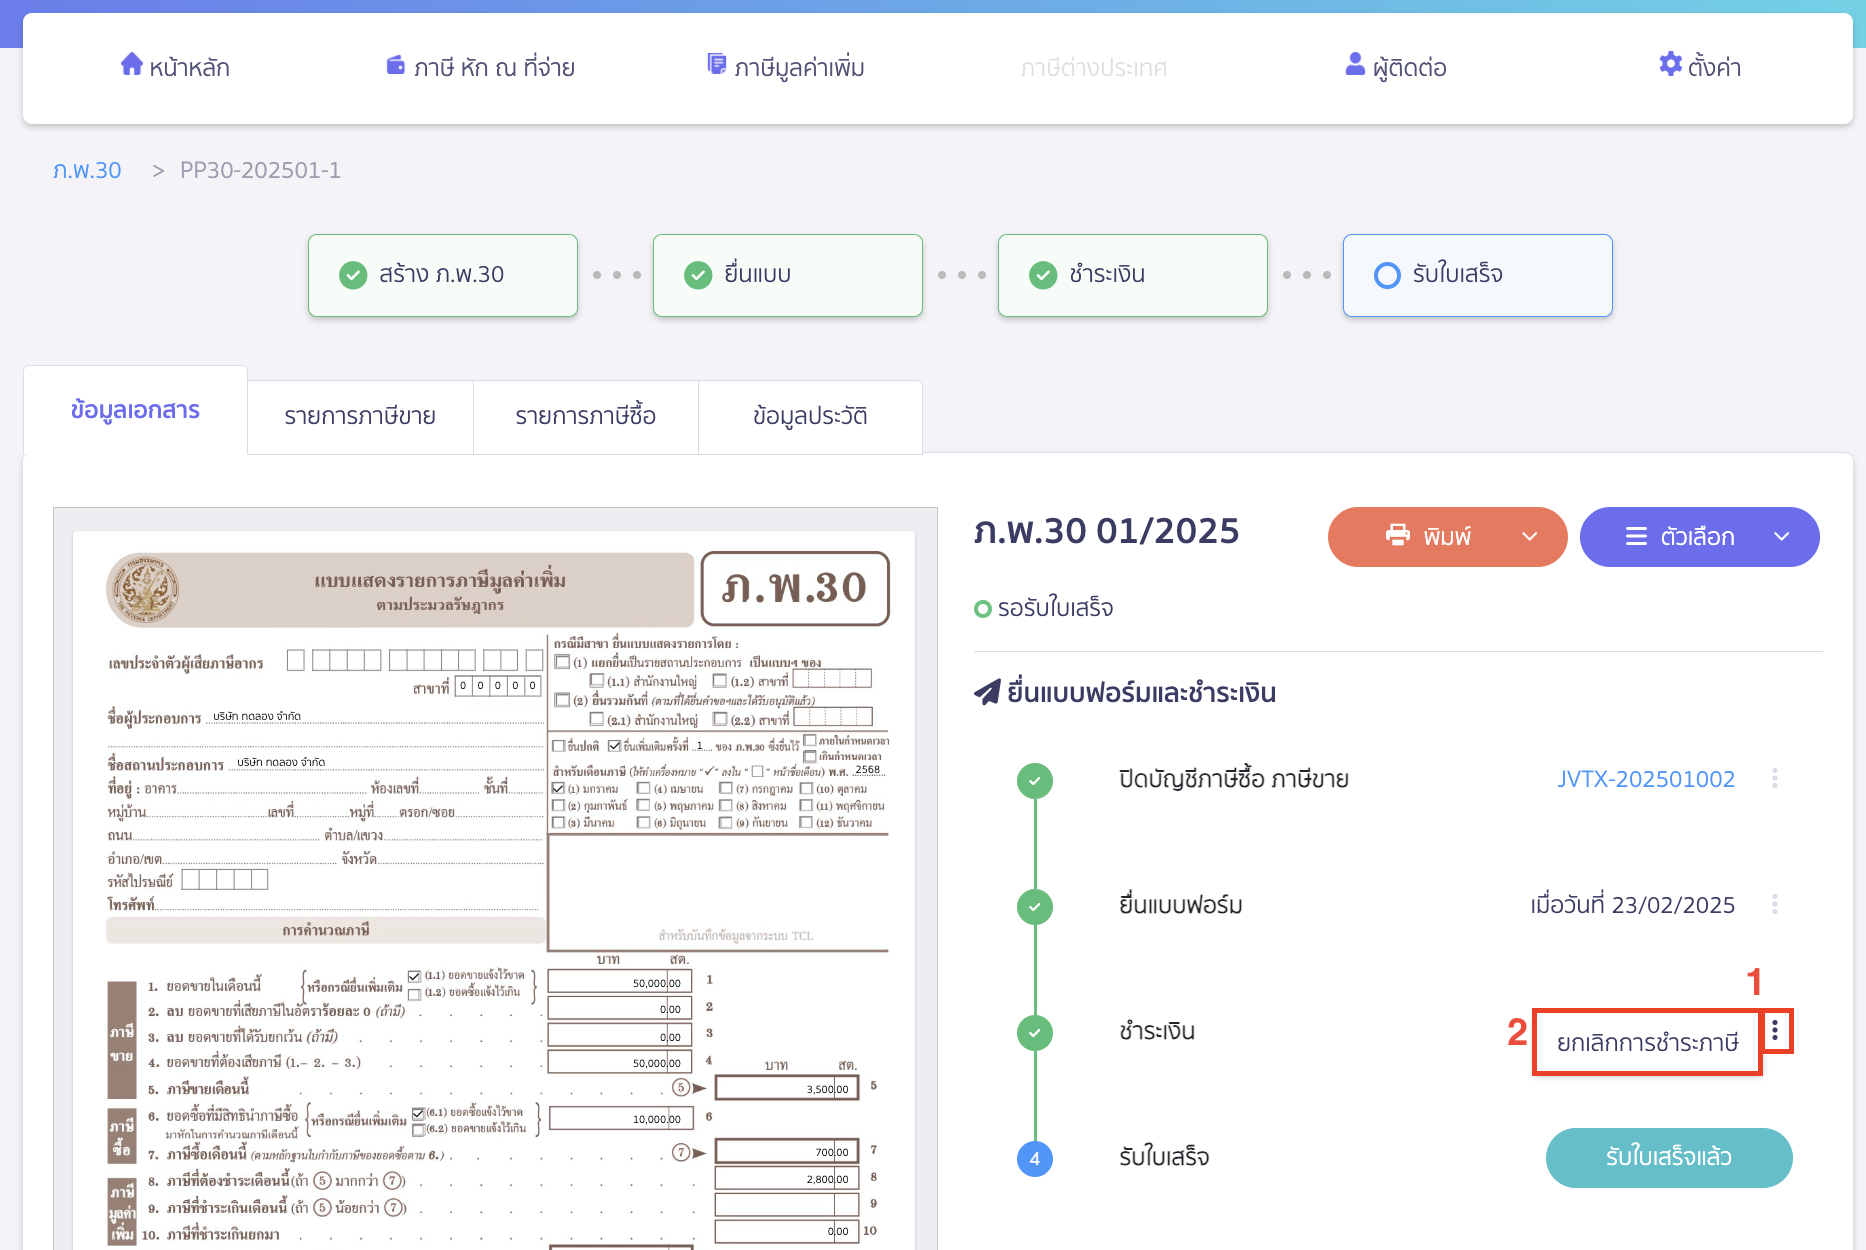Expand the ตัวเลือก options dropdown
1866x1250 pixels.
click(x=1781, y=537)
